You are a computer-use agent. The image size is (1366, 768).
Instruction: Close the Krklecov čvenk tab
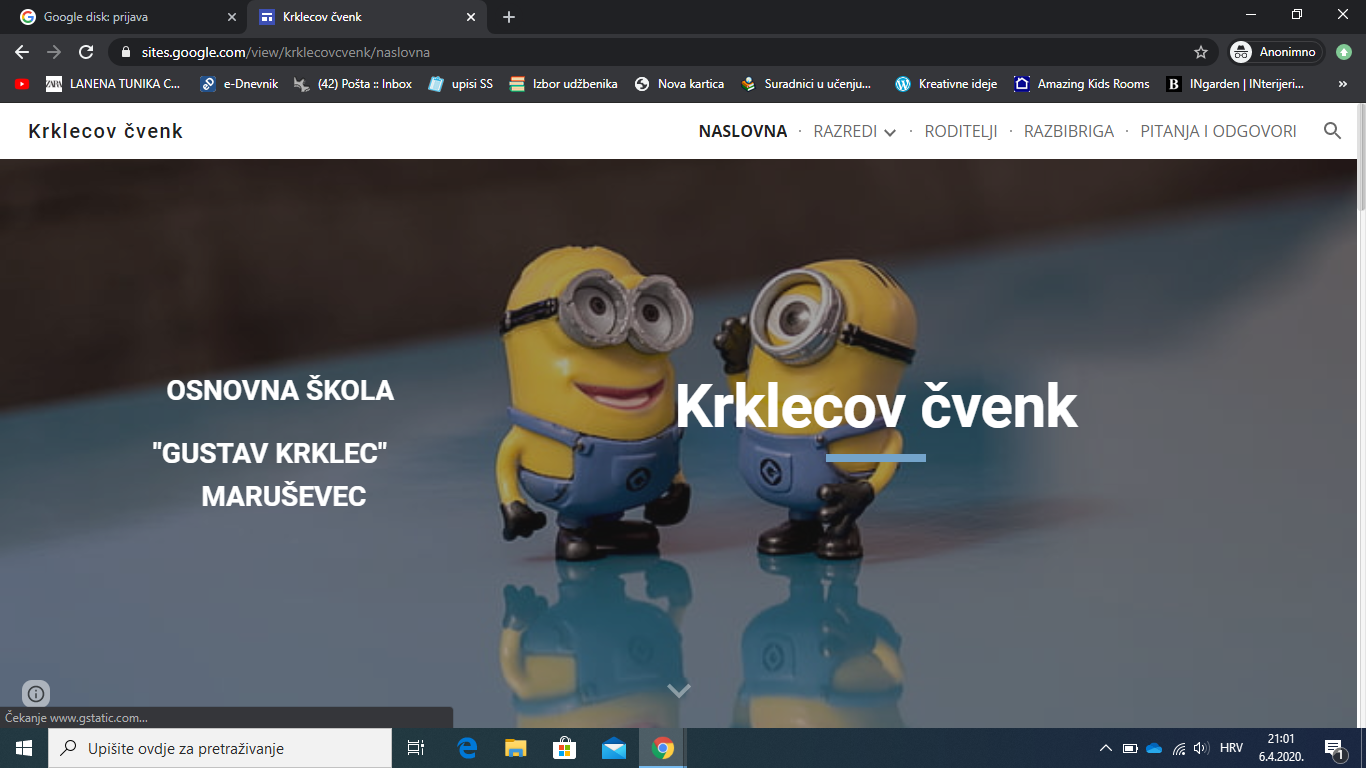pyautogui.click(x=471, y=17)
